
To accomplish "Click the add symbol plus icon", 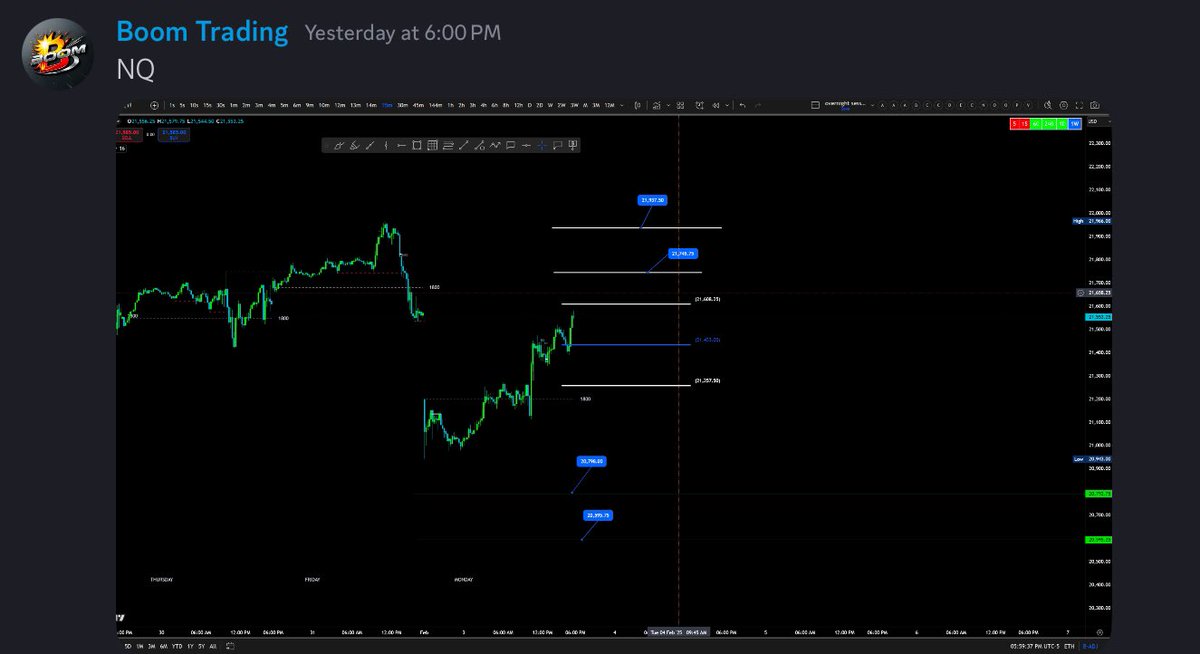I will (x=154, y=104).
